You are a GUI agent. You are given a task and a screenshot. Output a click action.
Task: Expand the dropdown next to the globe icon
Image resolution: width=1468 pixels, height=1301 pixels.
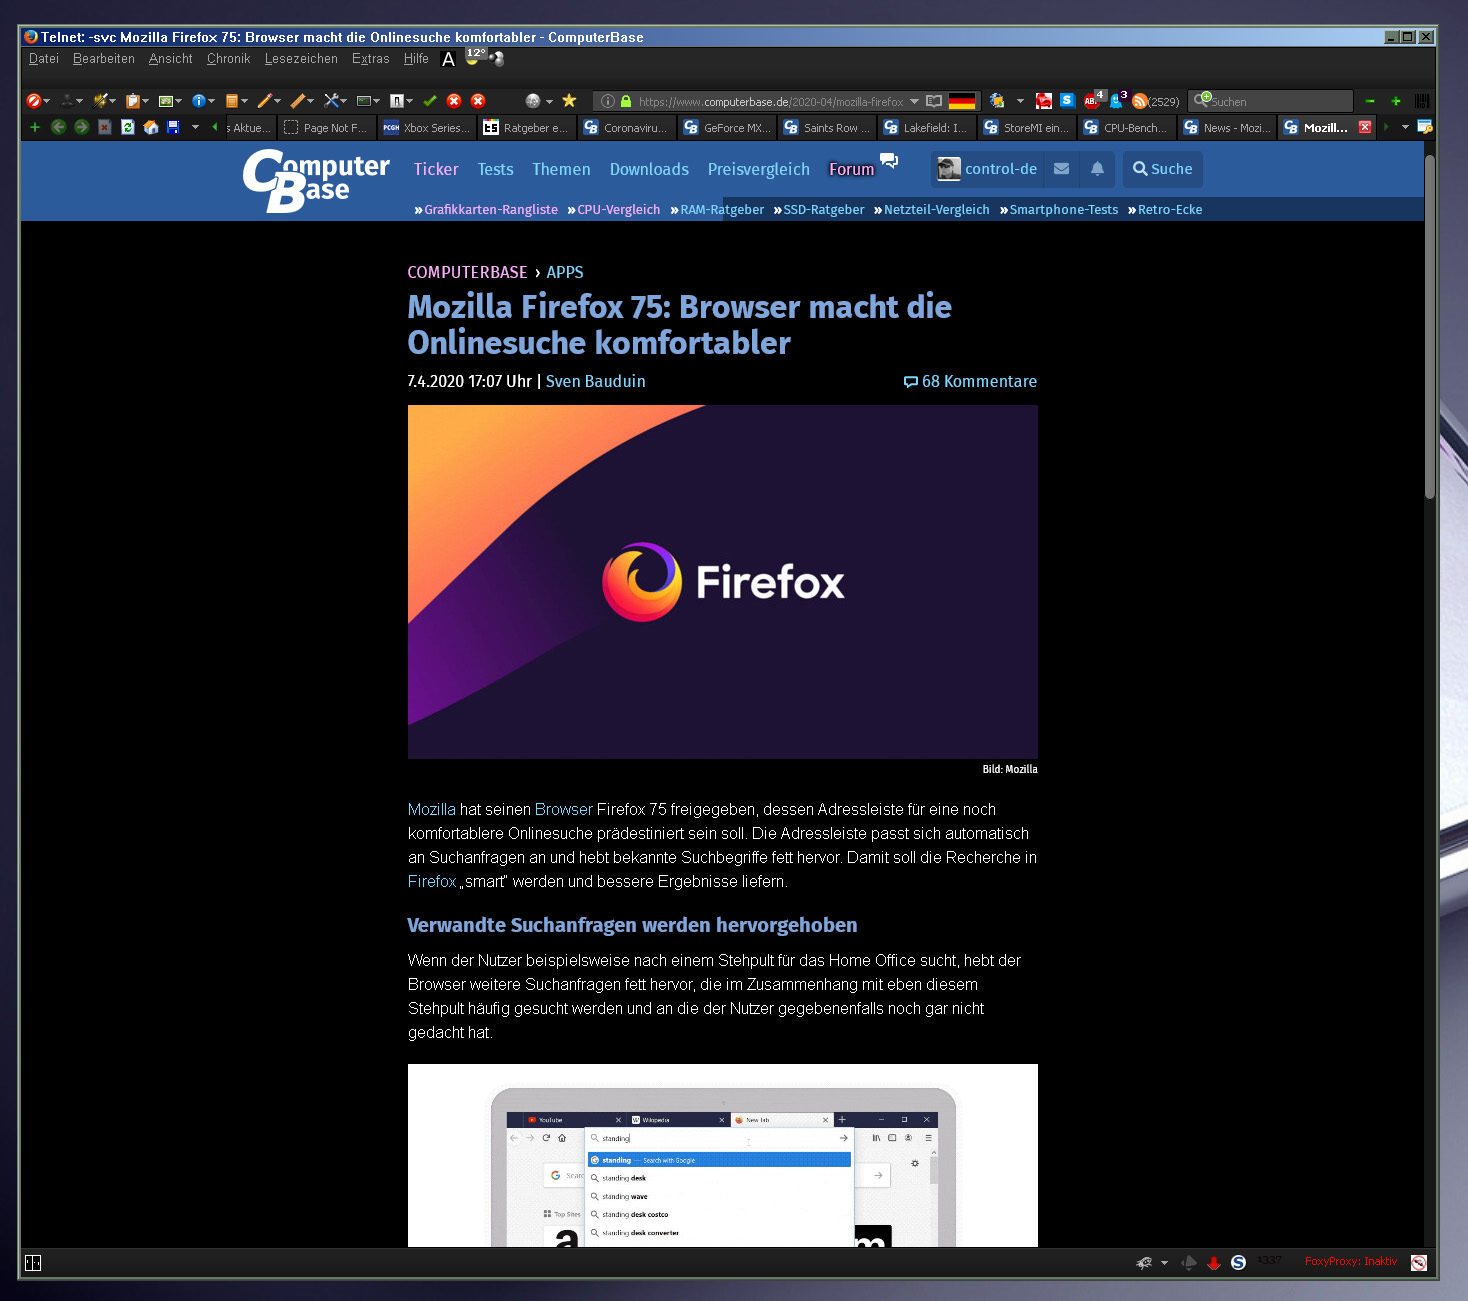click(549, 100)
